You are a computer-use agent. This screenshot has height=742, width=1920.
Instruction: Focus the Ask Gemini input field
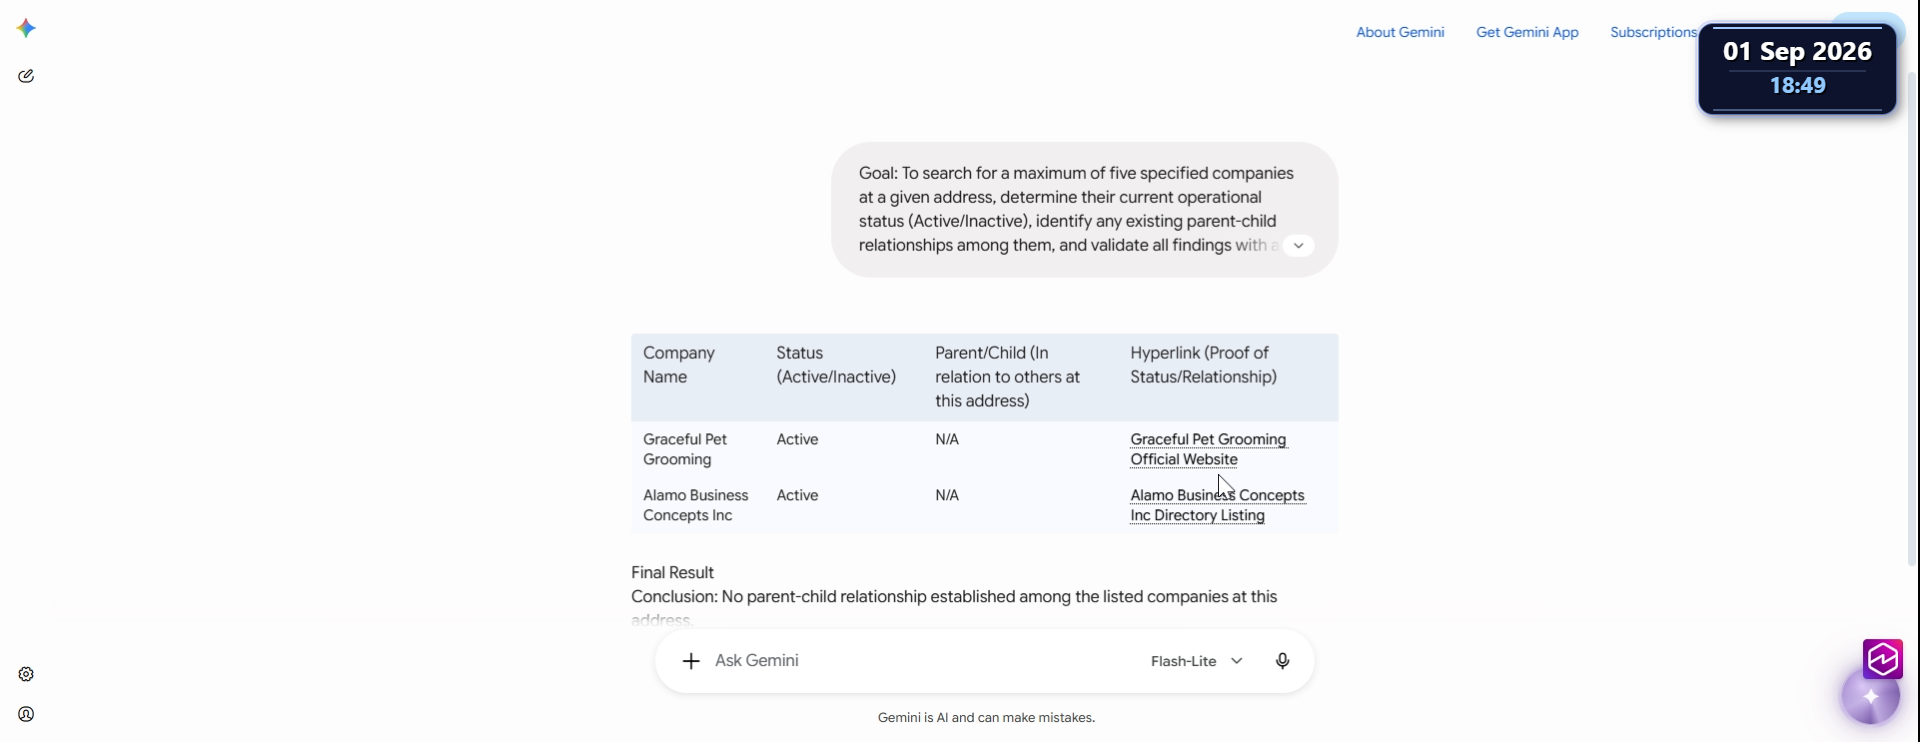click(920, 661)
